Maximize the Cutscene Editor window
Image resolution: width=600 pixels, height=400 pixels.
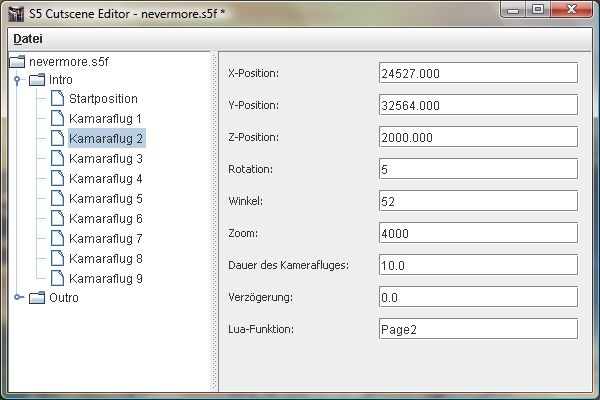537,11
